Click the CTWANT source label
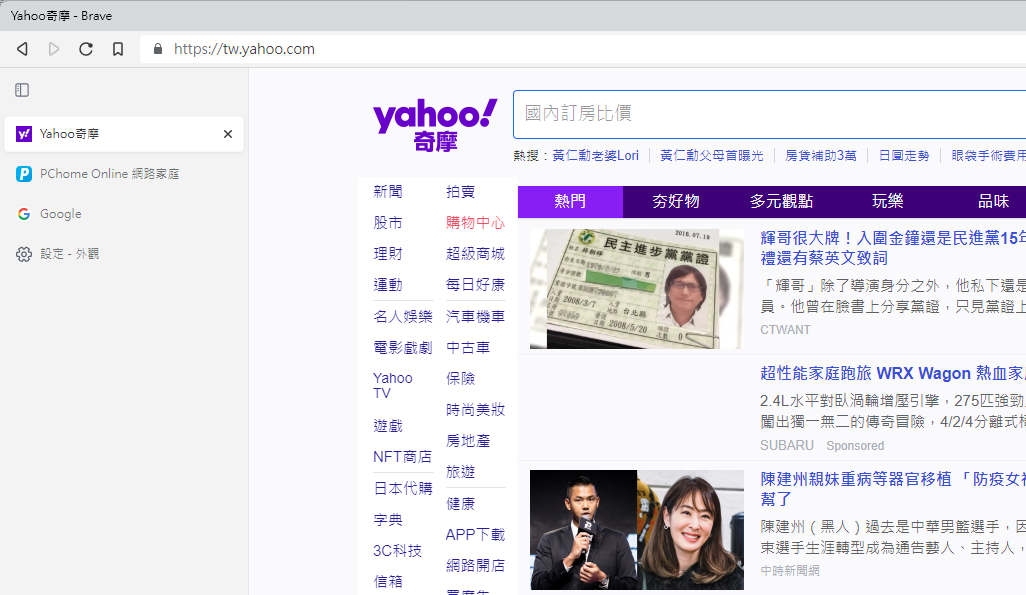 (x=785, y=330)
